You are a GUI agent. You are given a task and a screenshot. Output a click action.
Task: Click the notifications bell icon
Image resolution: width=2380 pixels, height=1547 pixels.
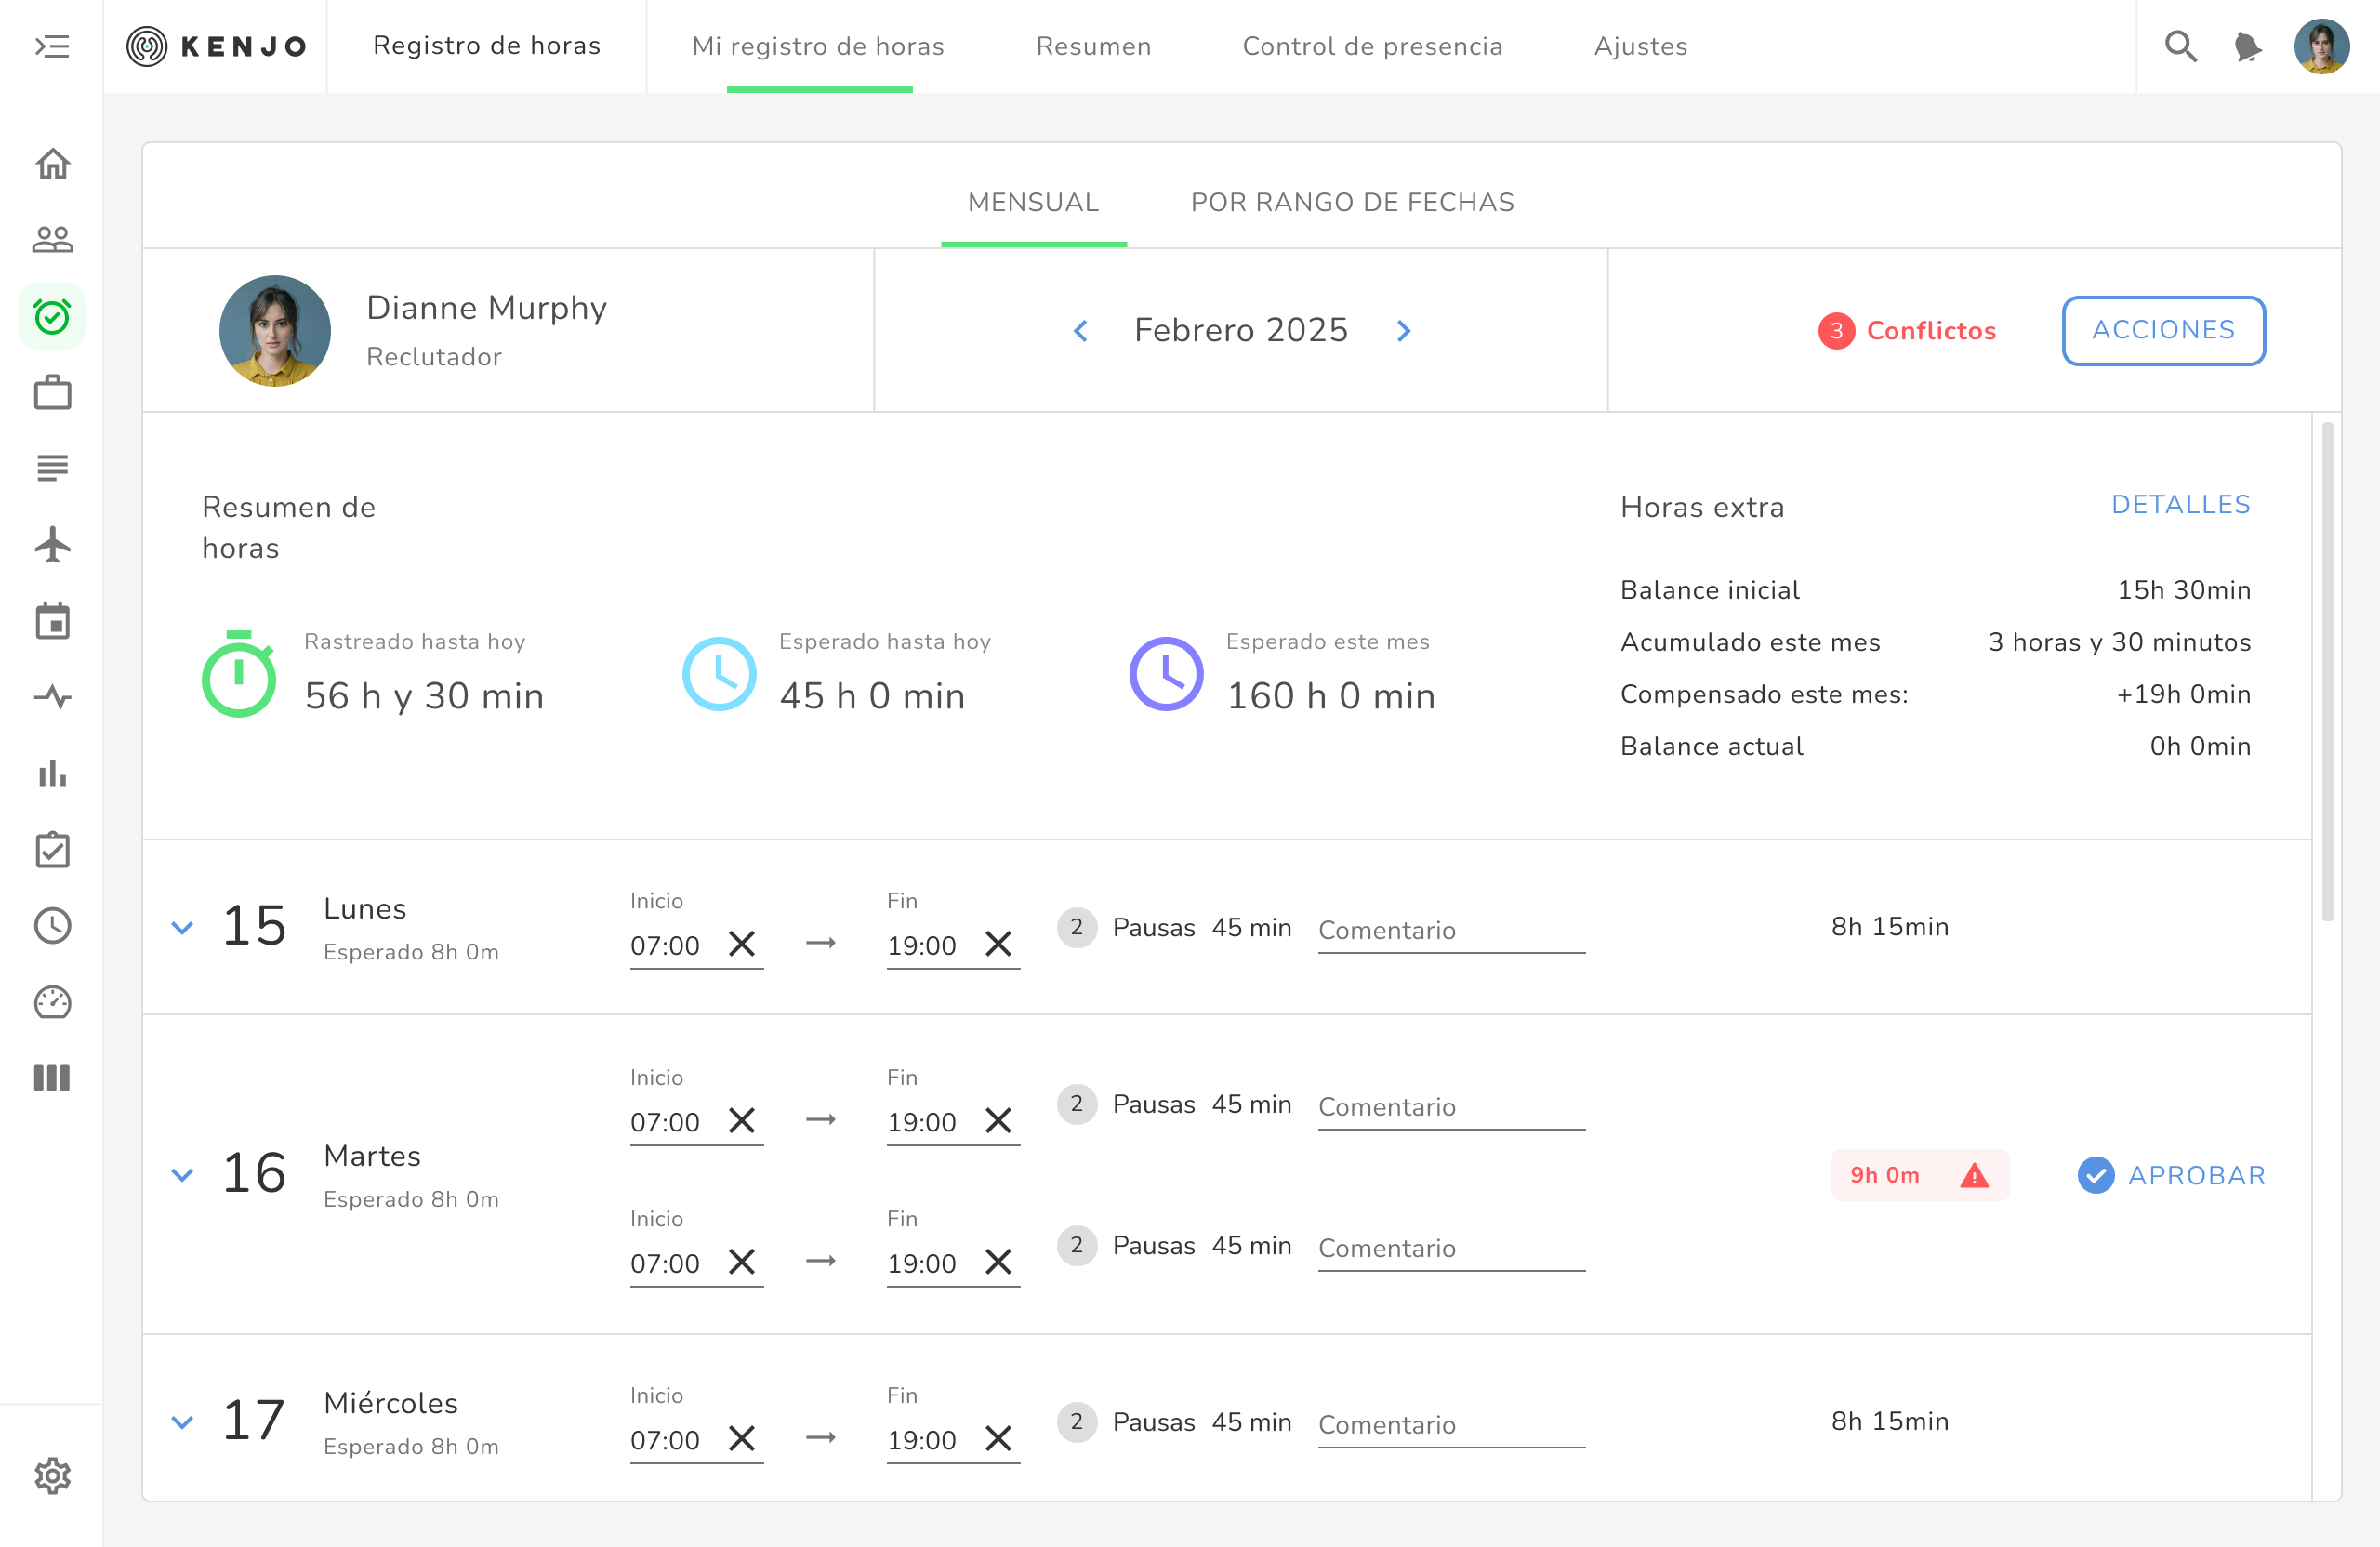coord(2247,46)
